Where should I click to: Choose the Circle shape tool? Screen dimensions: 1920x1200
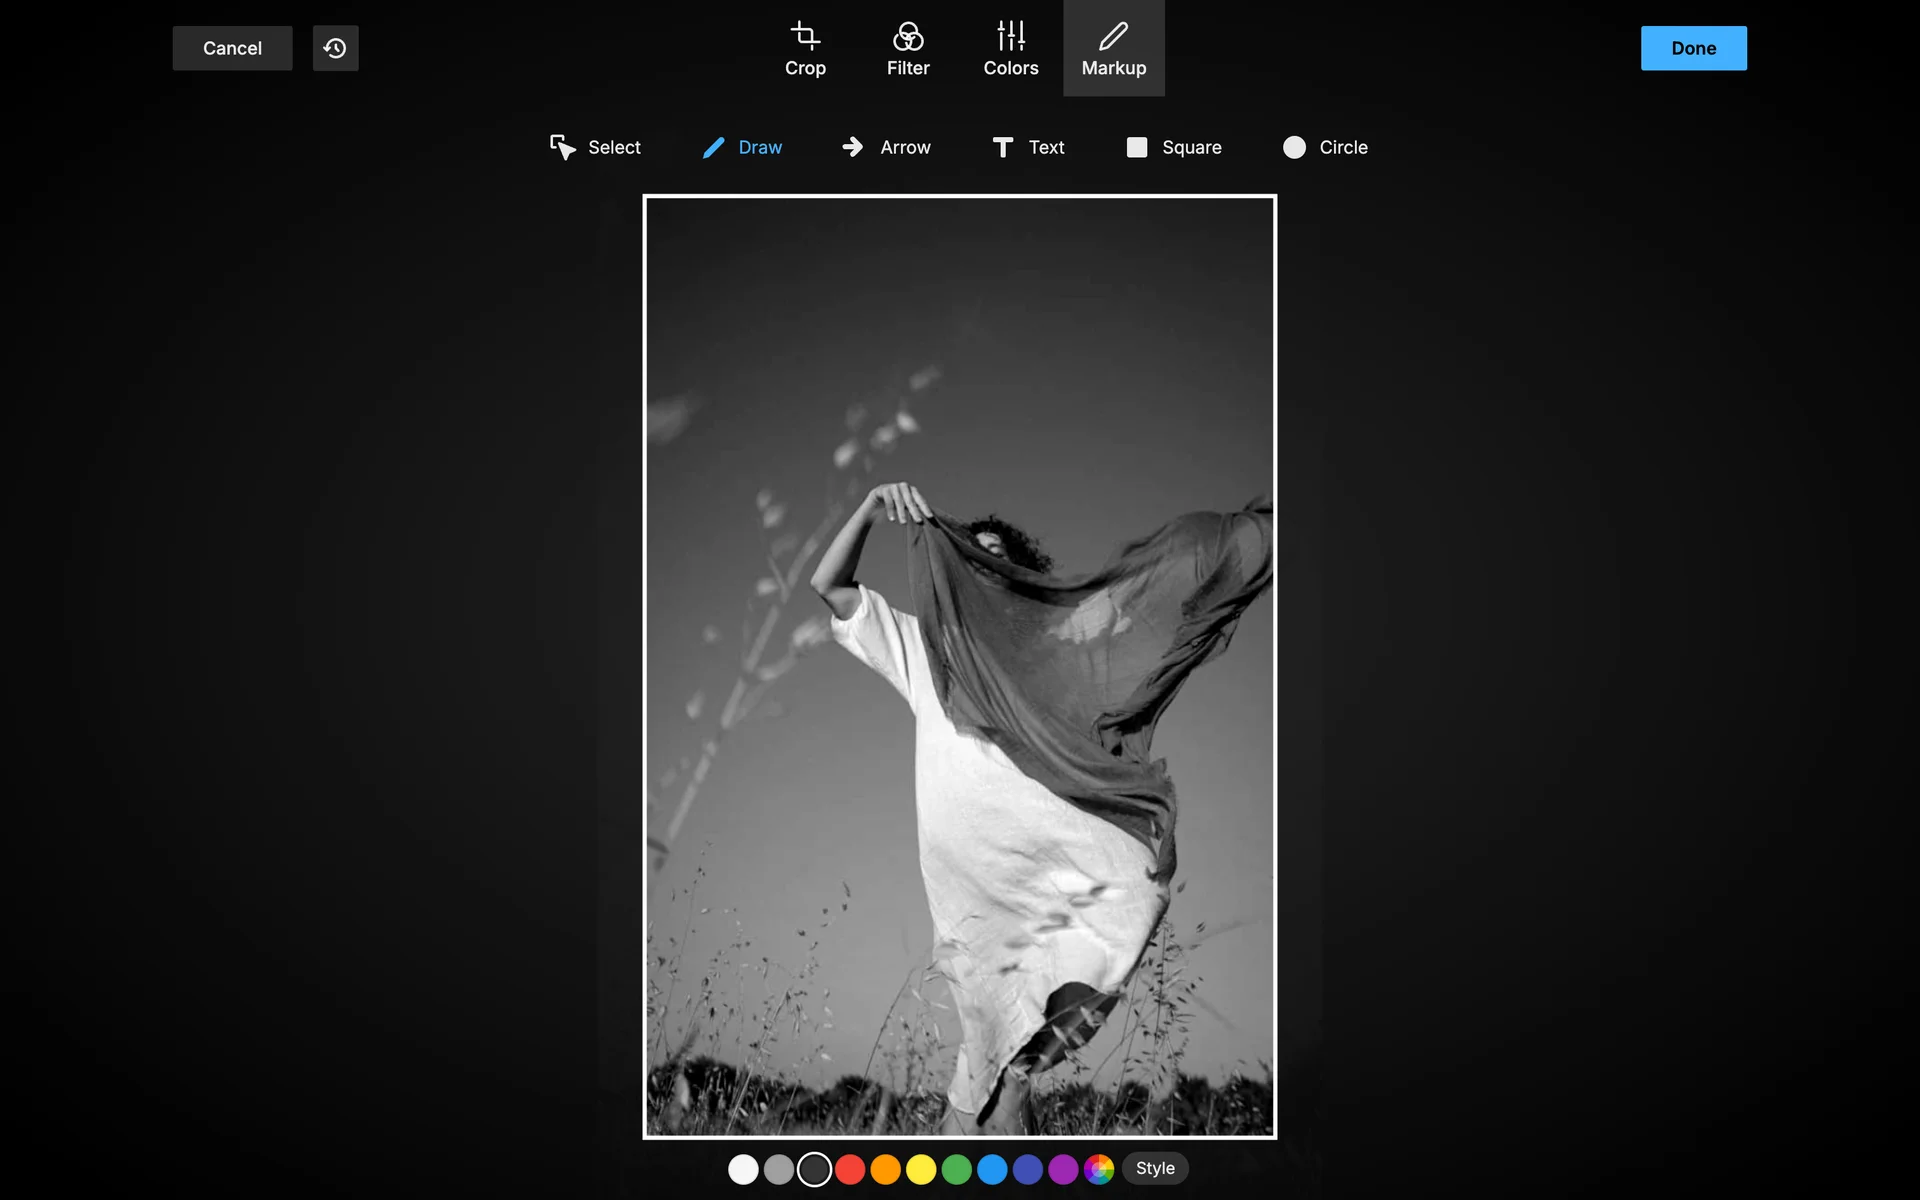1325,147
